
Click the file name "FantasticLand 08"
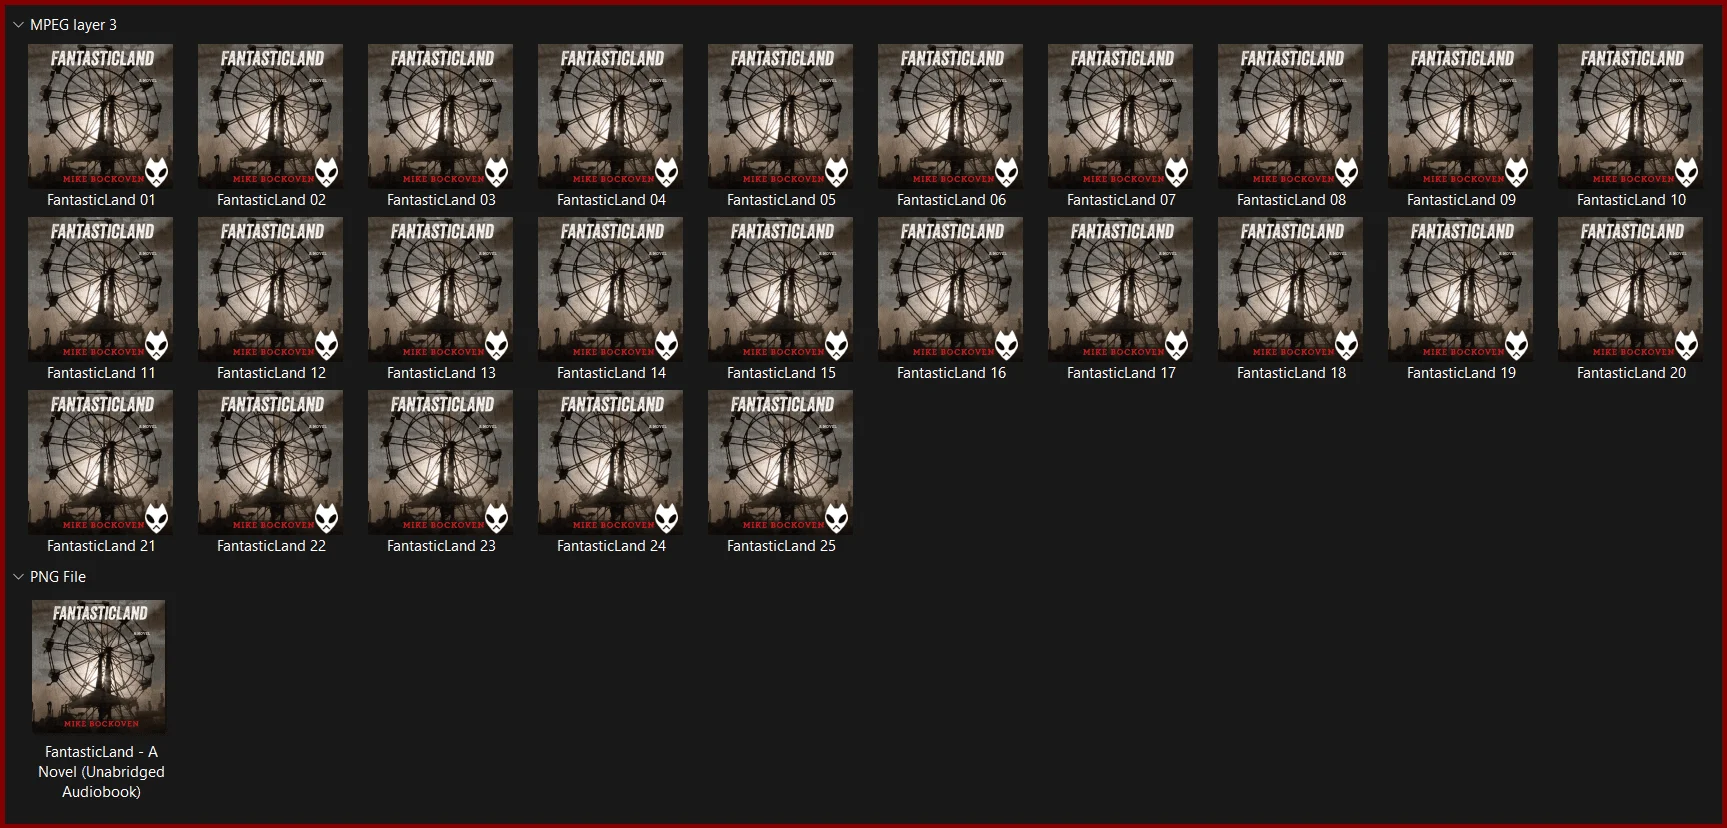click(1291, 200)
